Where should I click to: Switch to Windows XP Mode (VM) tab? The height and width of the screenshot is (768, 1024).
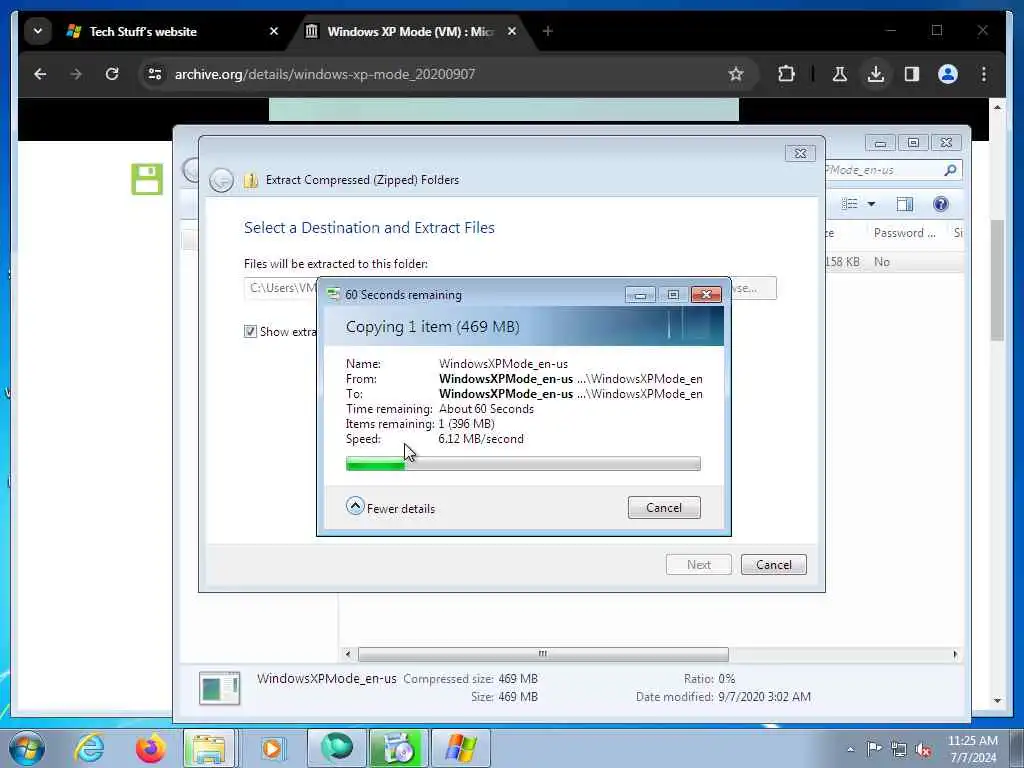point(410,31)
